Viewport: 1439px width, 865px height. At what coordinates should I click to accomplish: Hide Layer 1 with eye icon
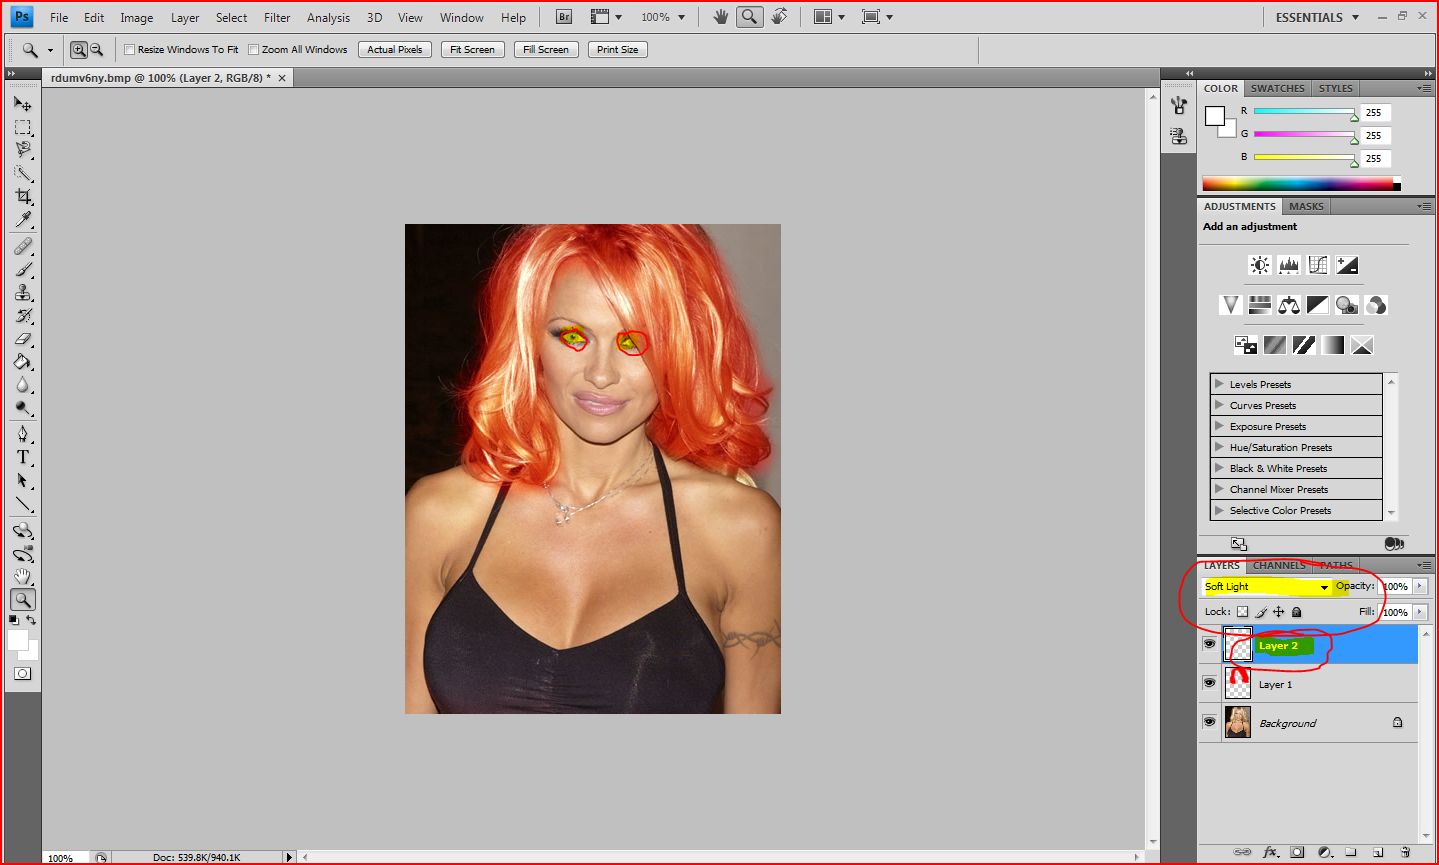coord(1209,683)
